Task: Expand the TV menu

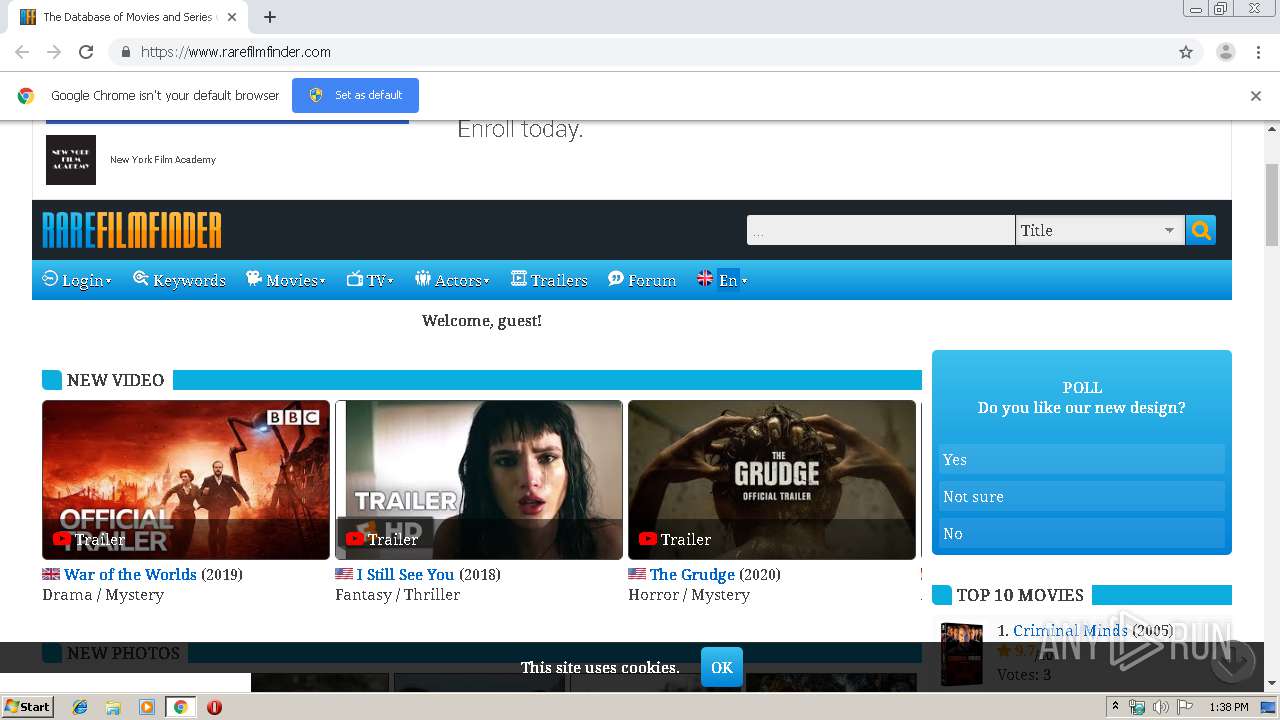Action: click(x=370, y=280)
